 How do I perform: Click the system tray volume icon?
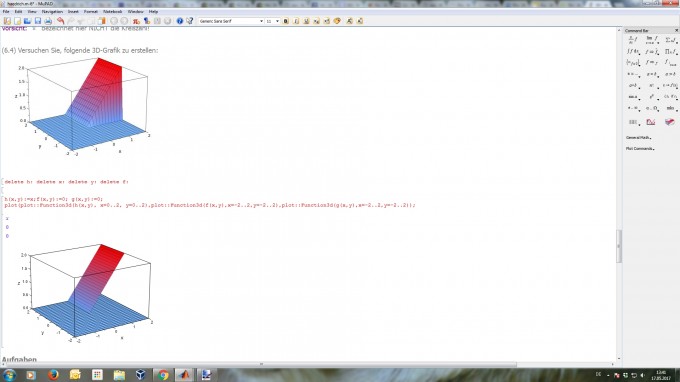642,375
